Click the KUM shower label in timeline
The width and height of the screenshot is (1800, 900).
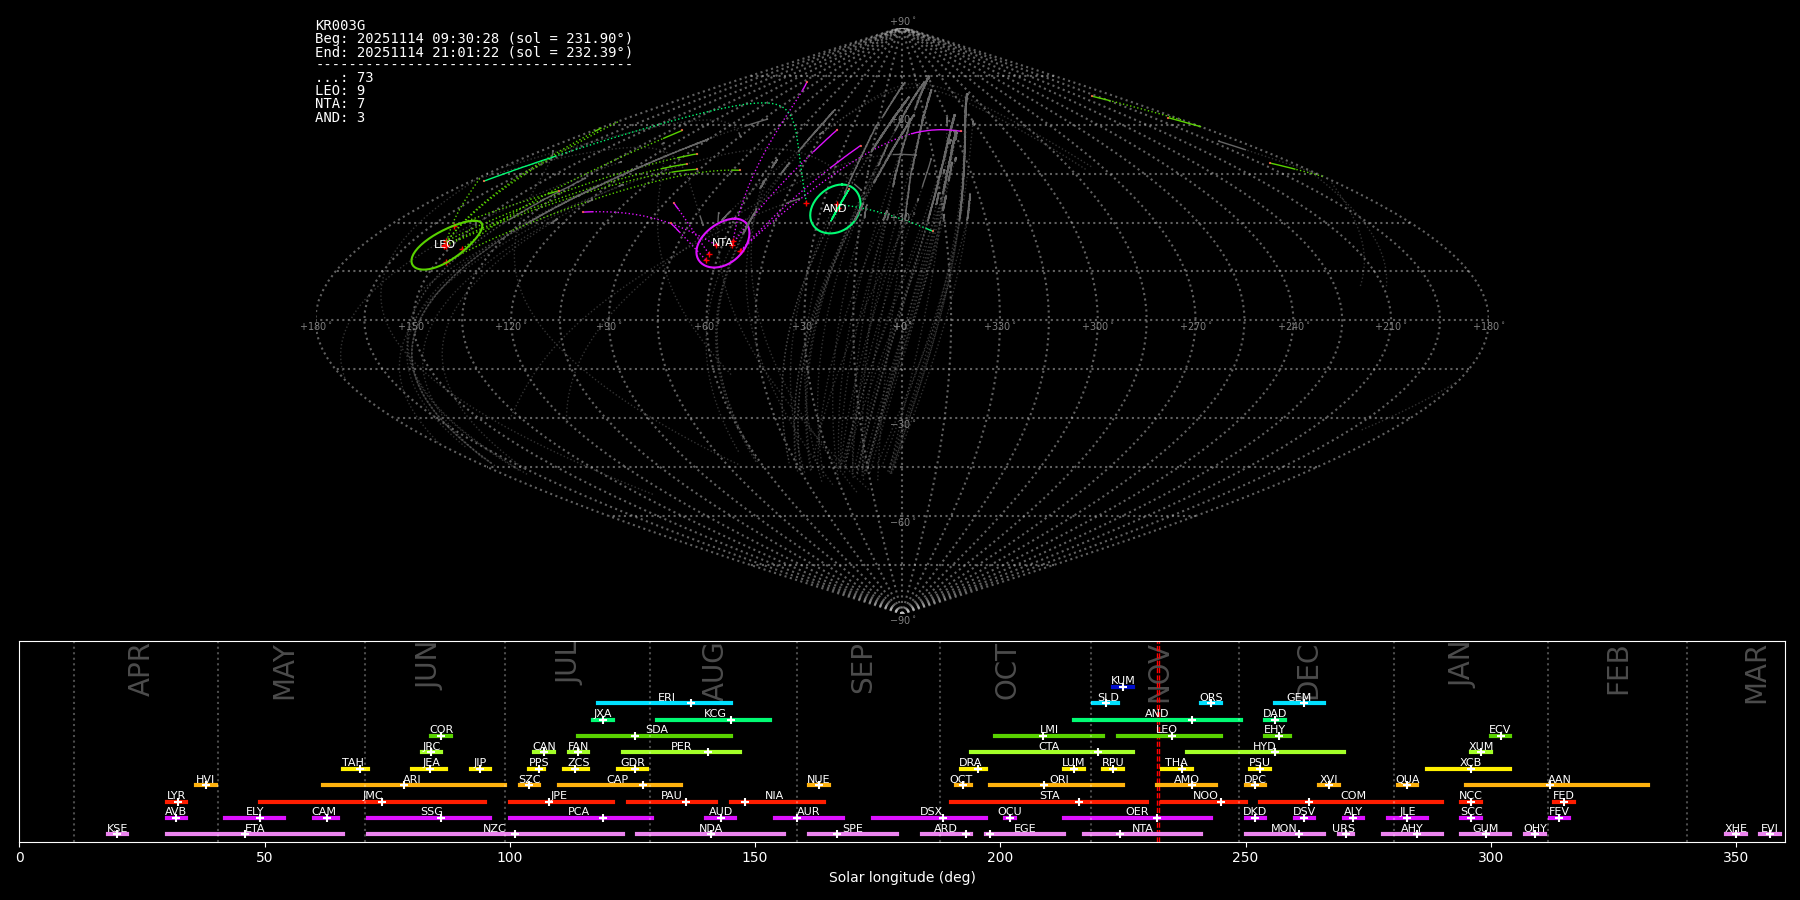[x=1123, y=681]
